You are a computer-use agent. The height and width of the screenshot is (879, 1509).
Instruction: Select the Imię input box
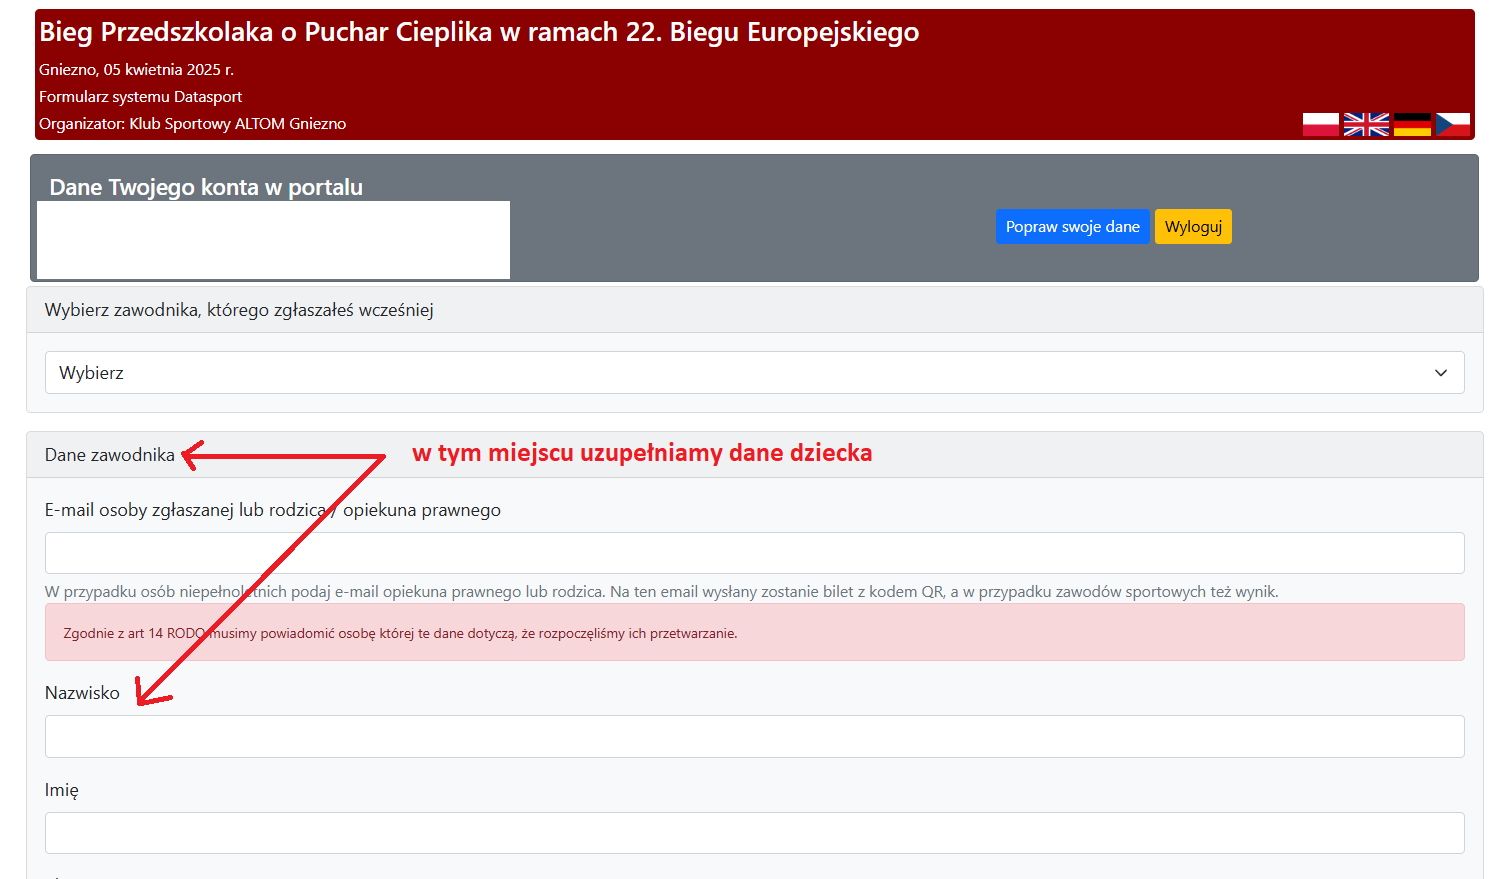tap(754, 833)
